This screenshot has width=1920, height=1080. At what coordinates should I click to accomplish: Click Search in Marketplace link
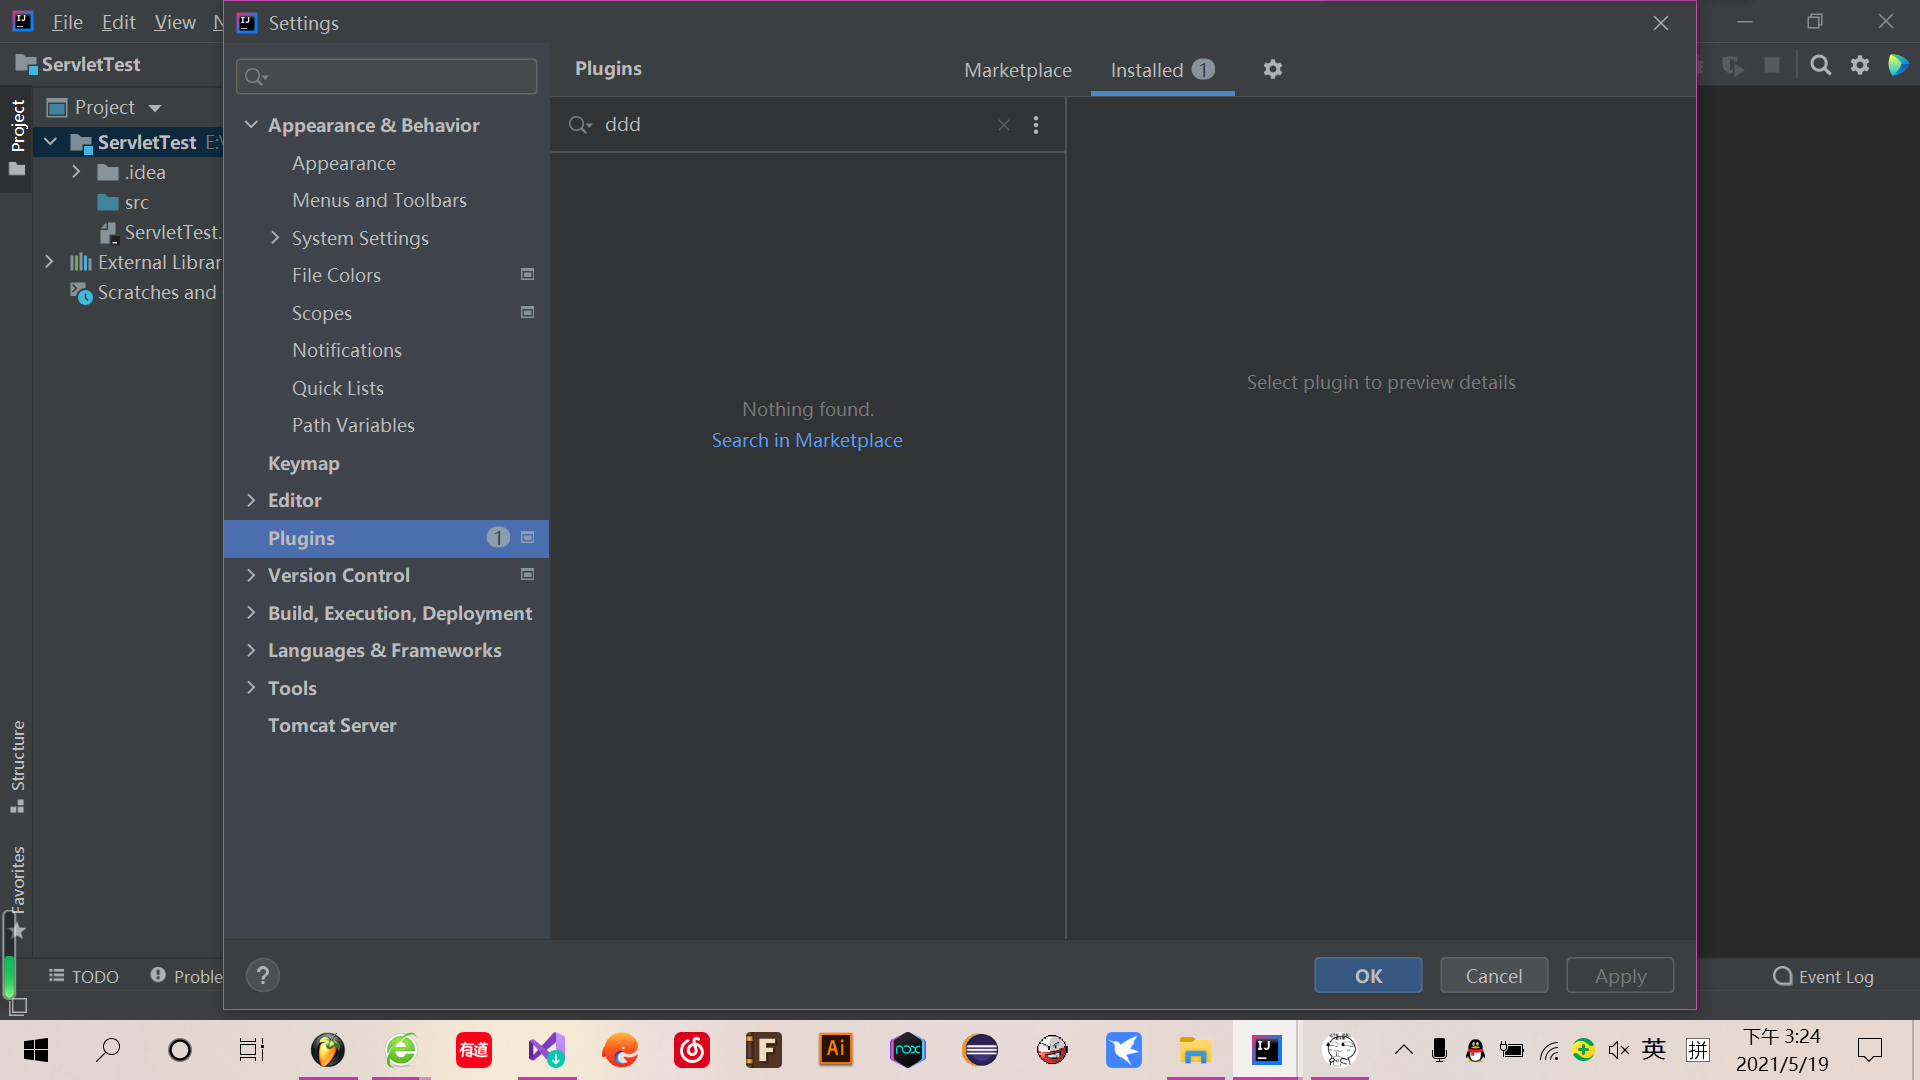coord(807,441)
